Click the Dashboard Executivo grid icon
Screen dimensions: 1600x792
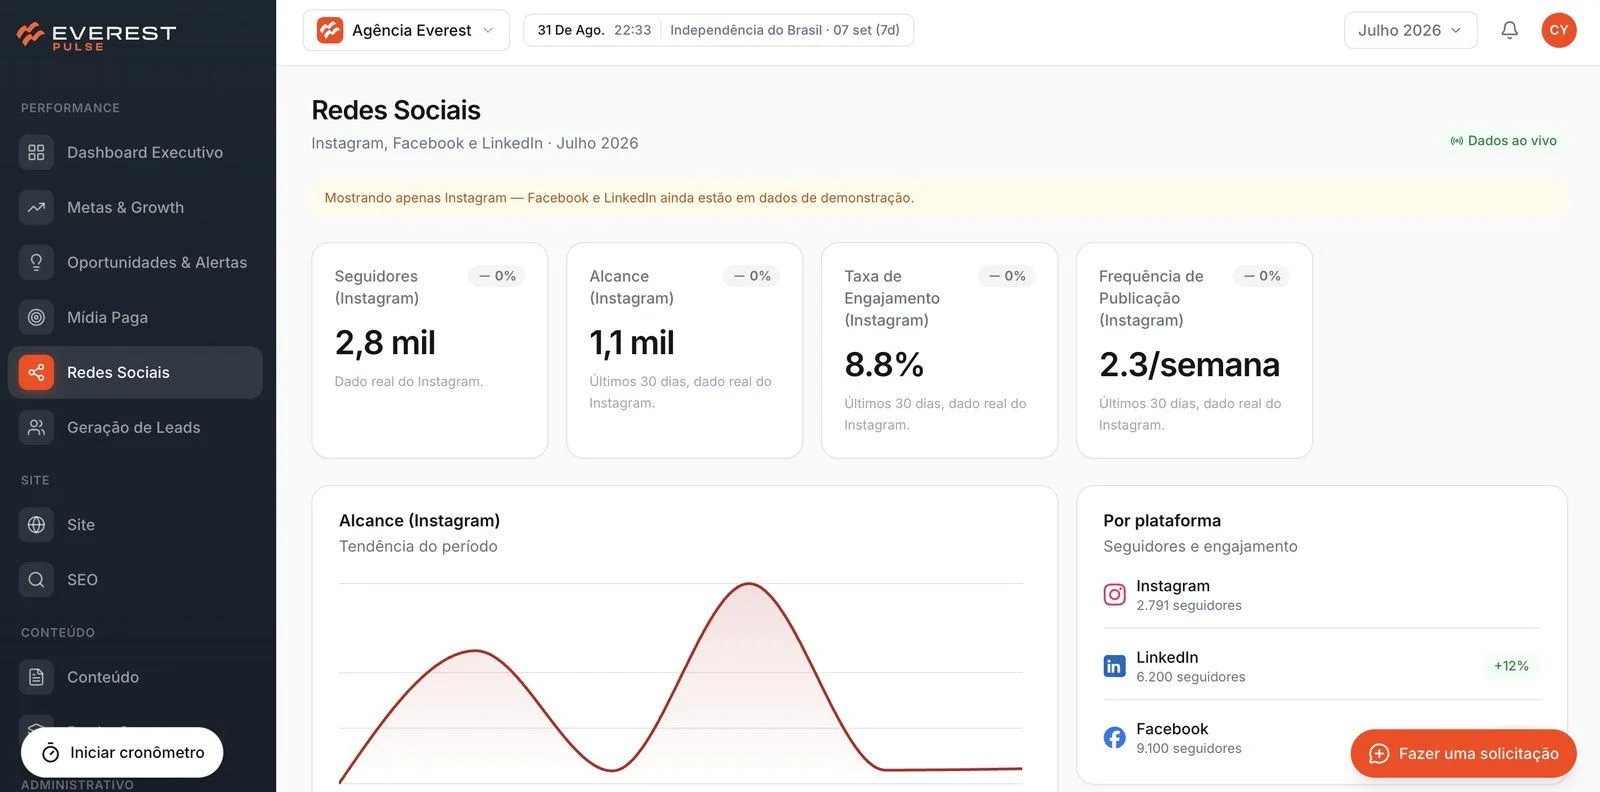[x=36, y=152]
